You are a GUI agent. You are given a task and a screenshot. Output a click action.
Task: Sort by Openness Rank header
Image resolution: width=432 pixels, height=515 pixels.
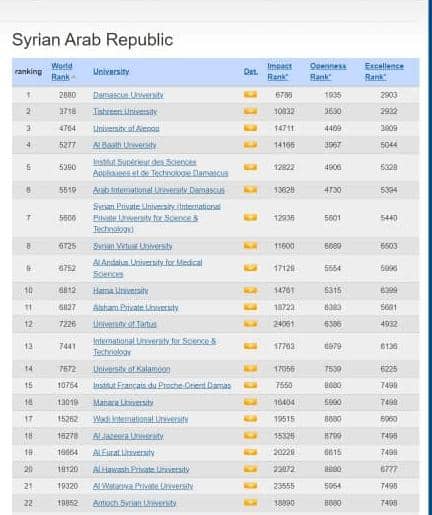click(328, 71)
